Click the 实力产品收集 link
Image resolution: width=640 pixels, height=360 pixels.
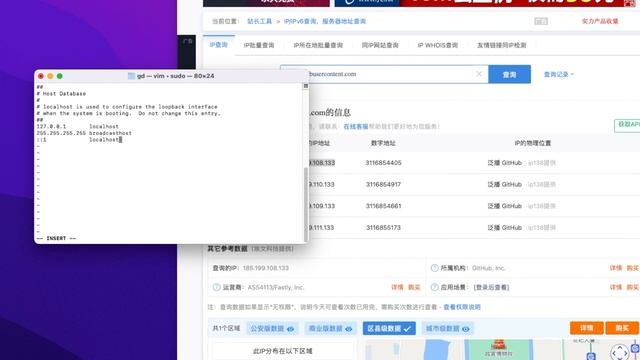point(600,21)
